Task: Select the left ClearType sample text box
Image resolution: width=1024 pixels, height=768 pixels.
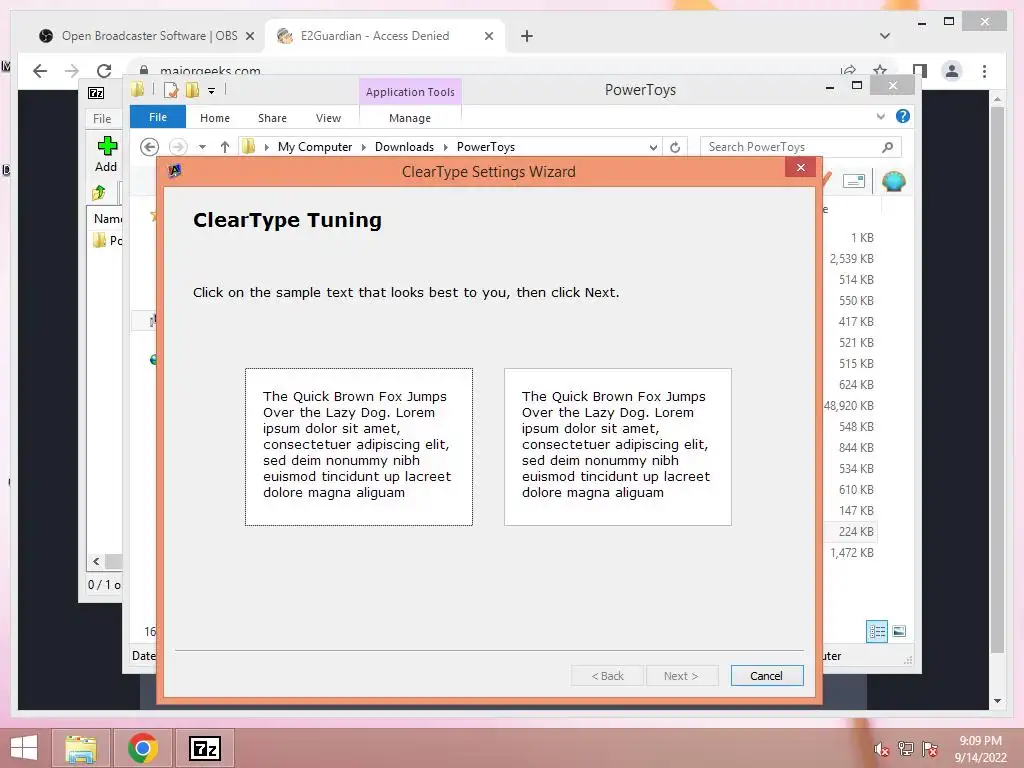Action: (x=359, y=447)
